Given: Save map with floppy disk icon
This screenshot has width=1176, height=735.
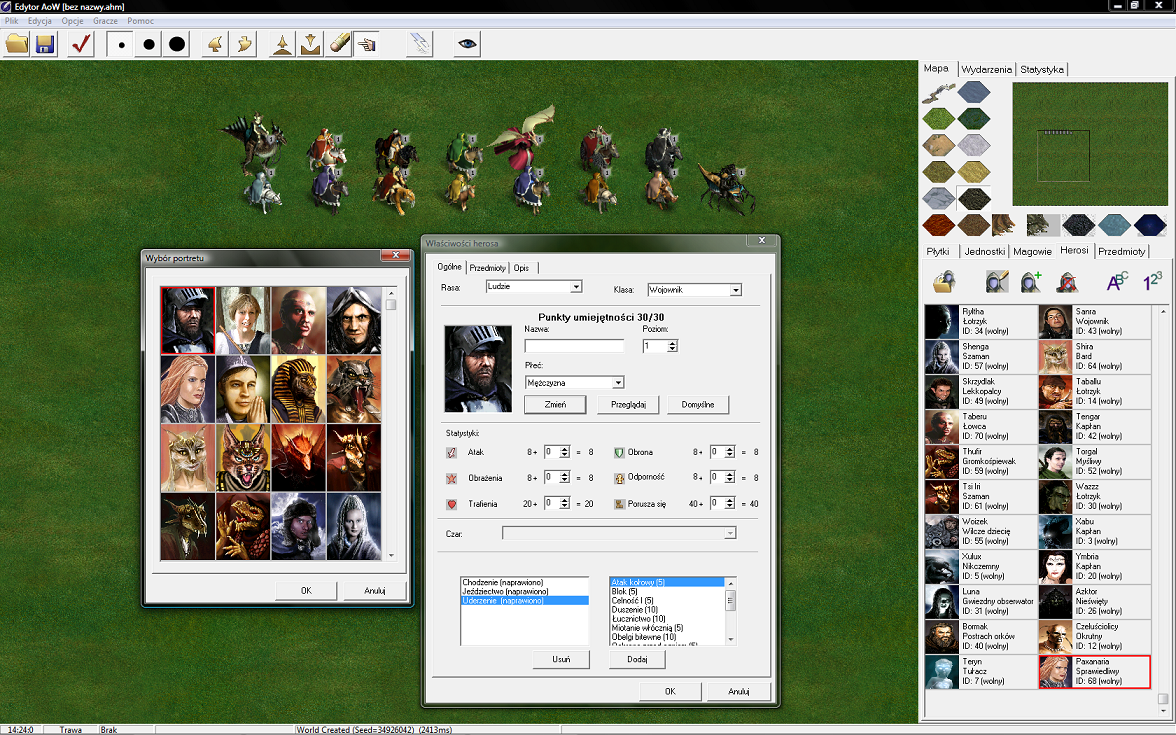Looking at the screenshot, I should 45,44.
